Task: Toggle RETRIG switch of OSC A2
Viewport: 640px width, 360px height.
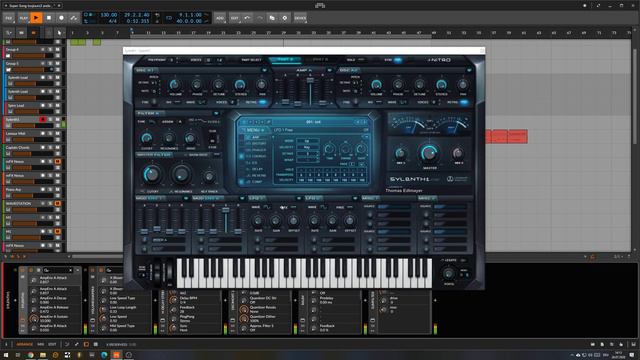Action: [x=464, y=102]
